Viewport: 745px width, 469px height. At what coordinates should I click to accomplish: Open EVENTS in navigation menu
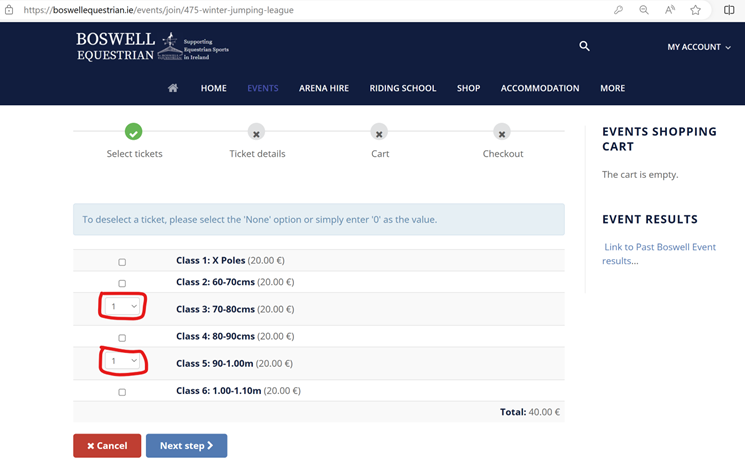point(263,88)
